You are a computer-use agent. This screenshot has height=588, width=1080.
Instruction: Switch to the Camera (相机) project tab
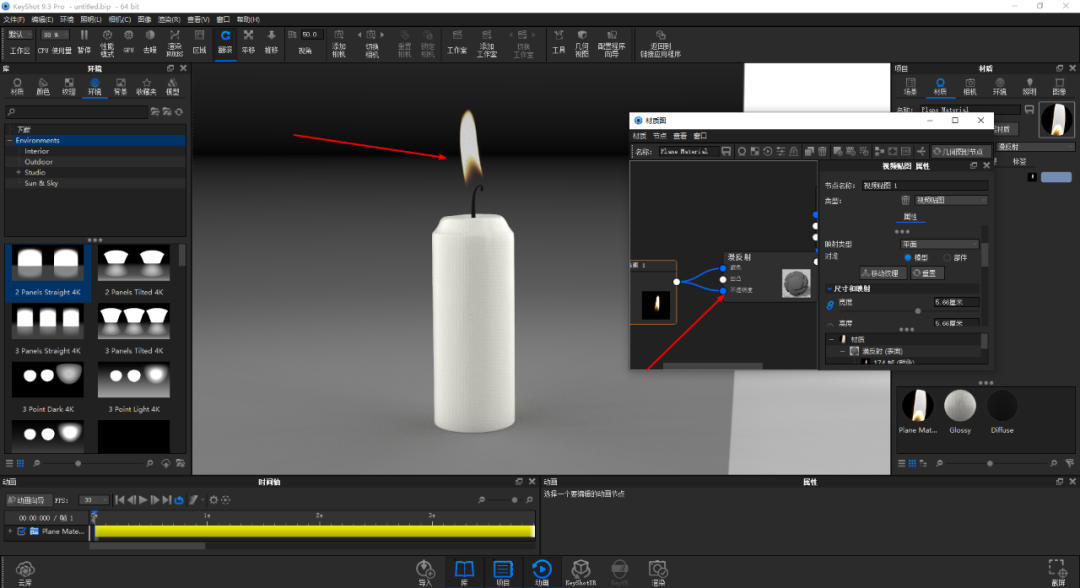coord(970,86)
